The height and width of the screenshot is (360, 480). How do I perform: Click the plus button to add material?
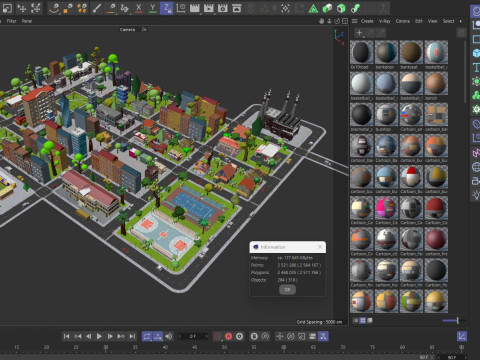click(x=359, y=33)
